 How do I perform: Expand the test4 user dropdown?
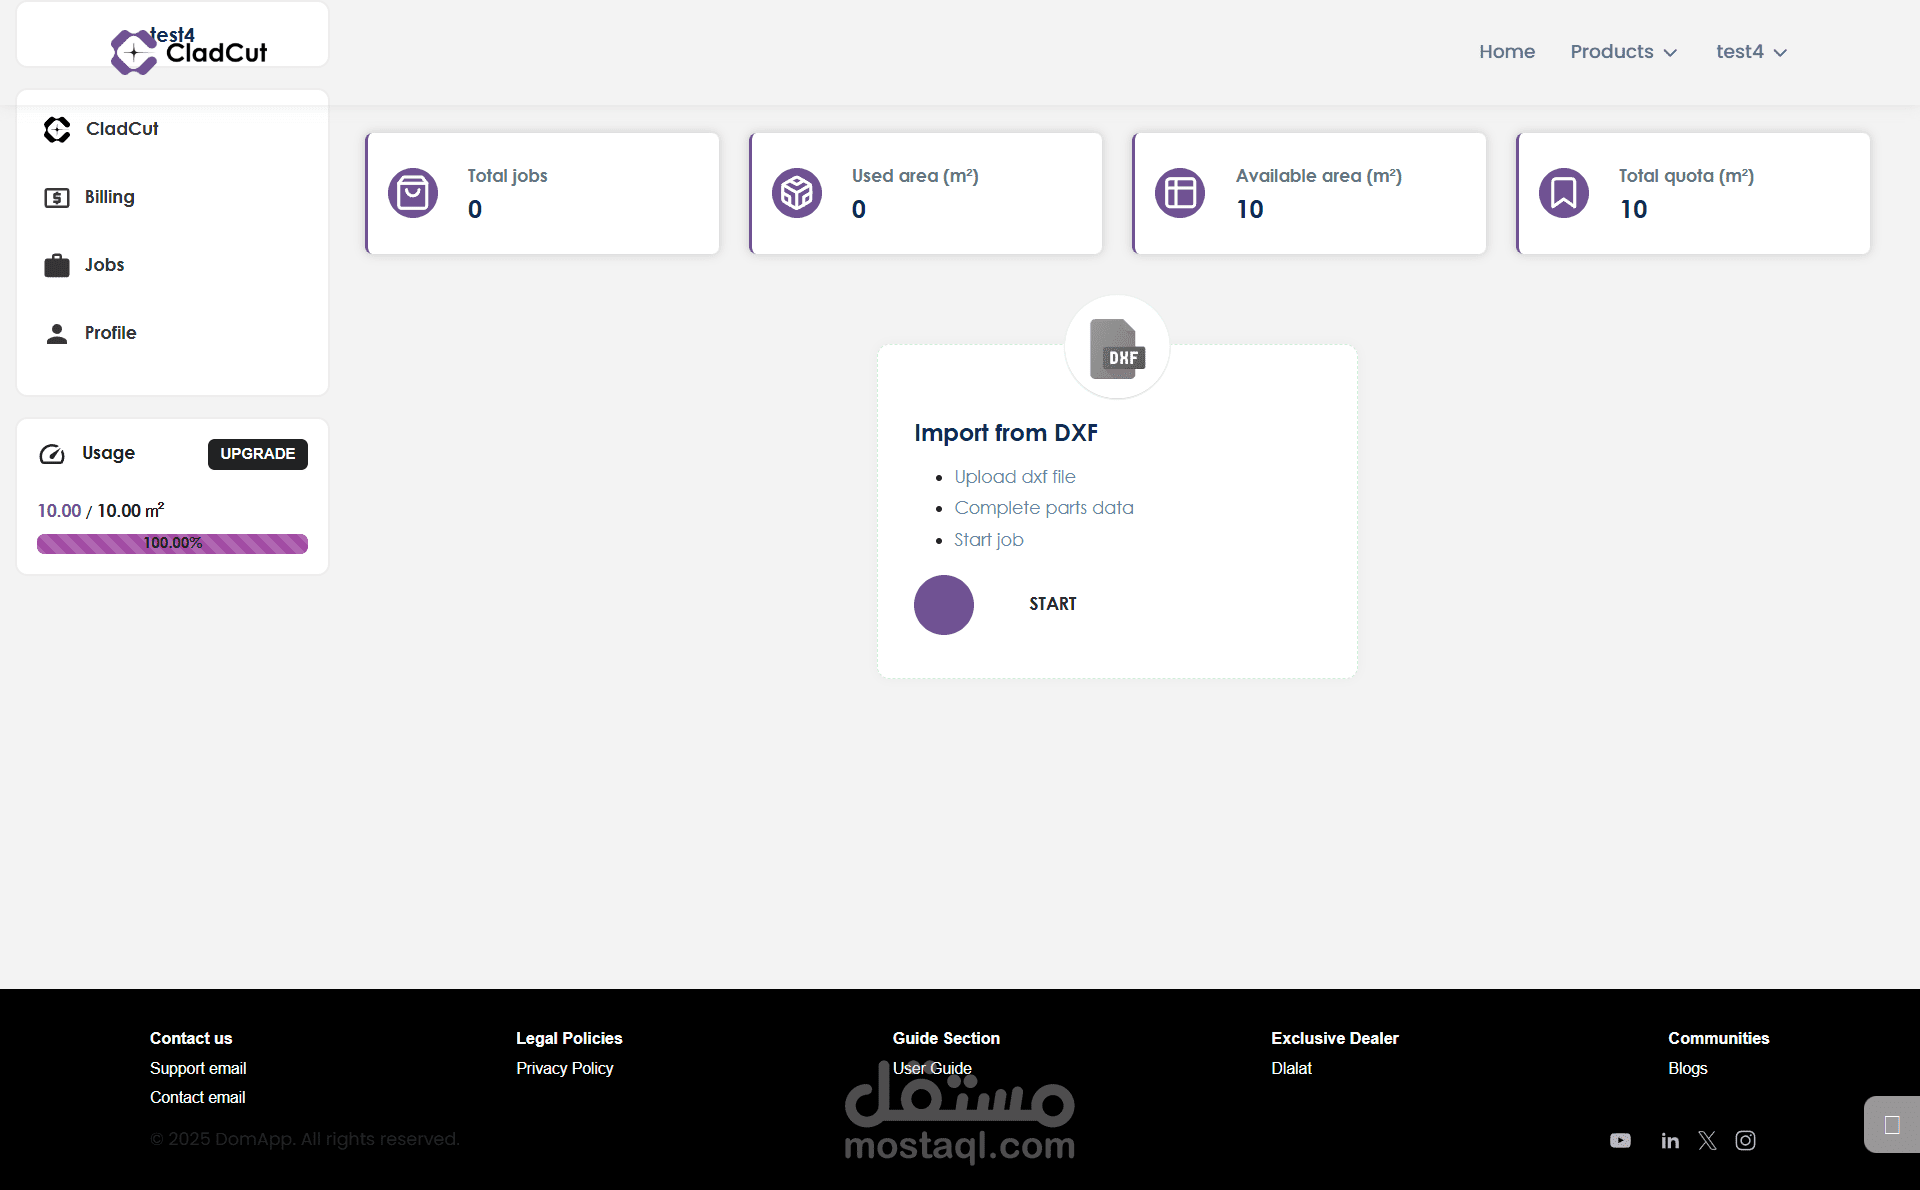[1751, 52]
